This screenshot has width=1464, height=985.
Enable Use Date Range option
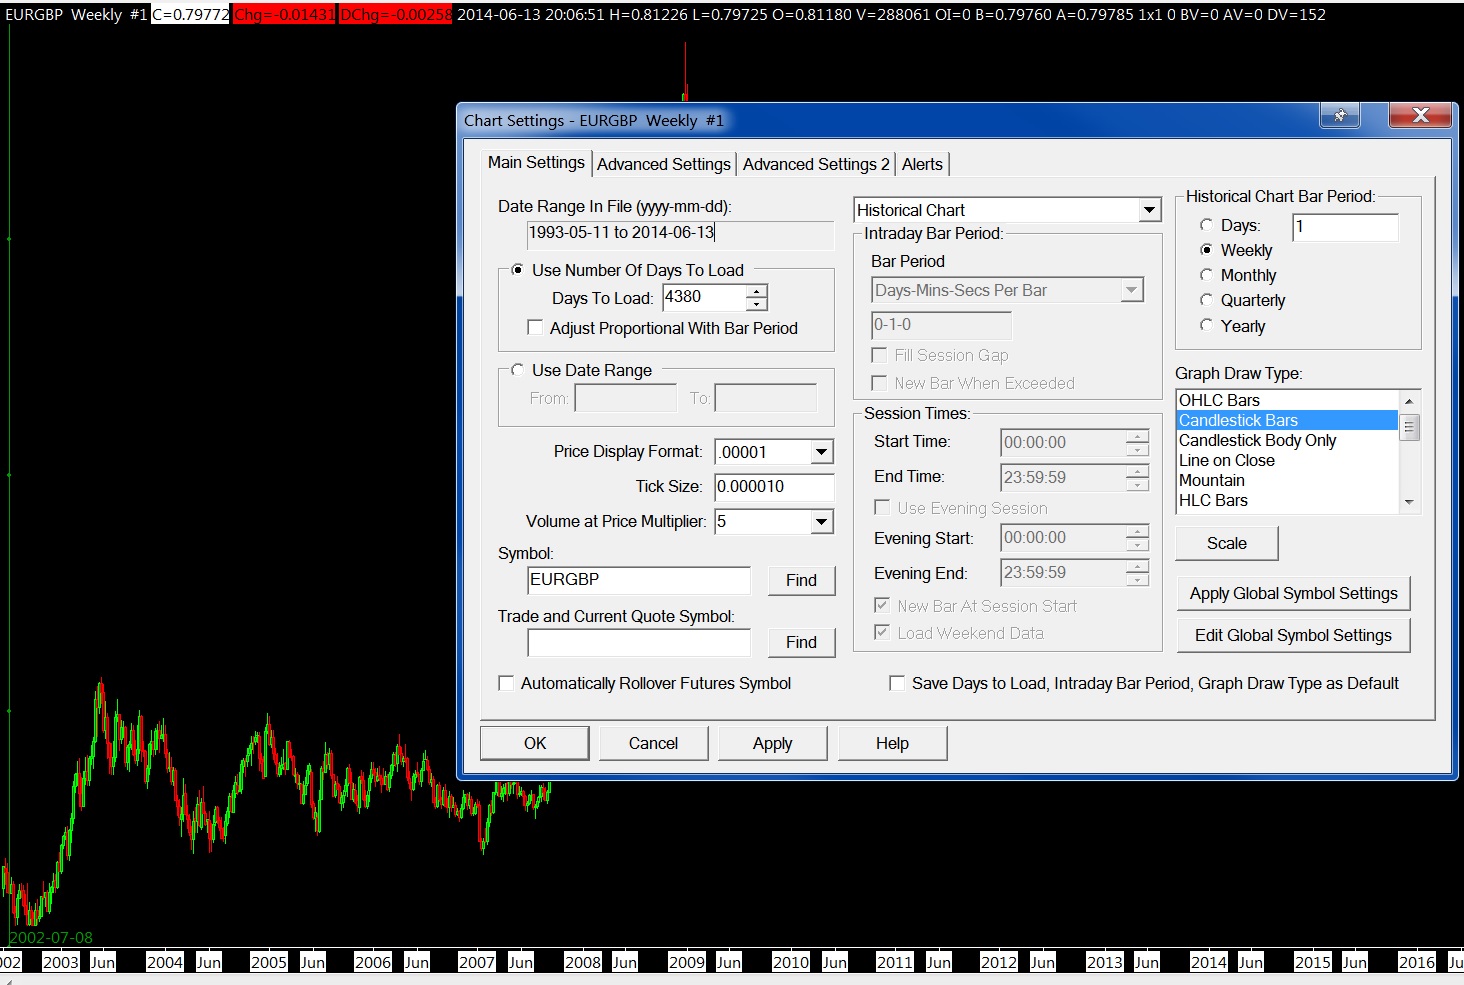point(517,370)
